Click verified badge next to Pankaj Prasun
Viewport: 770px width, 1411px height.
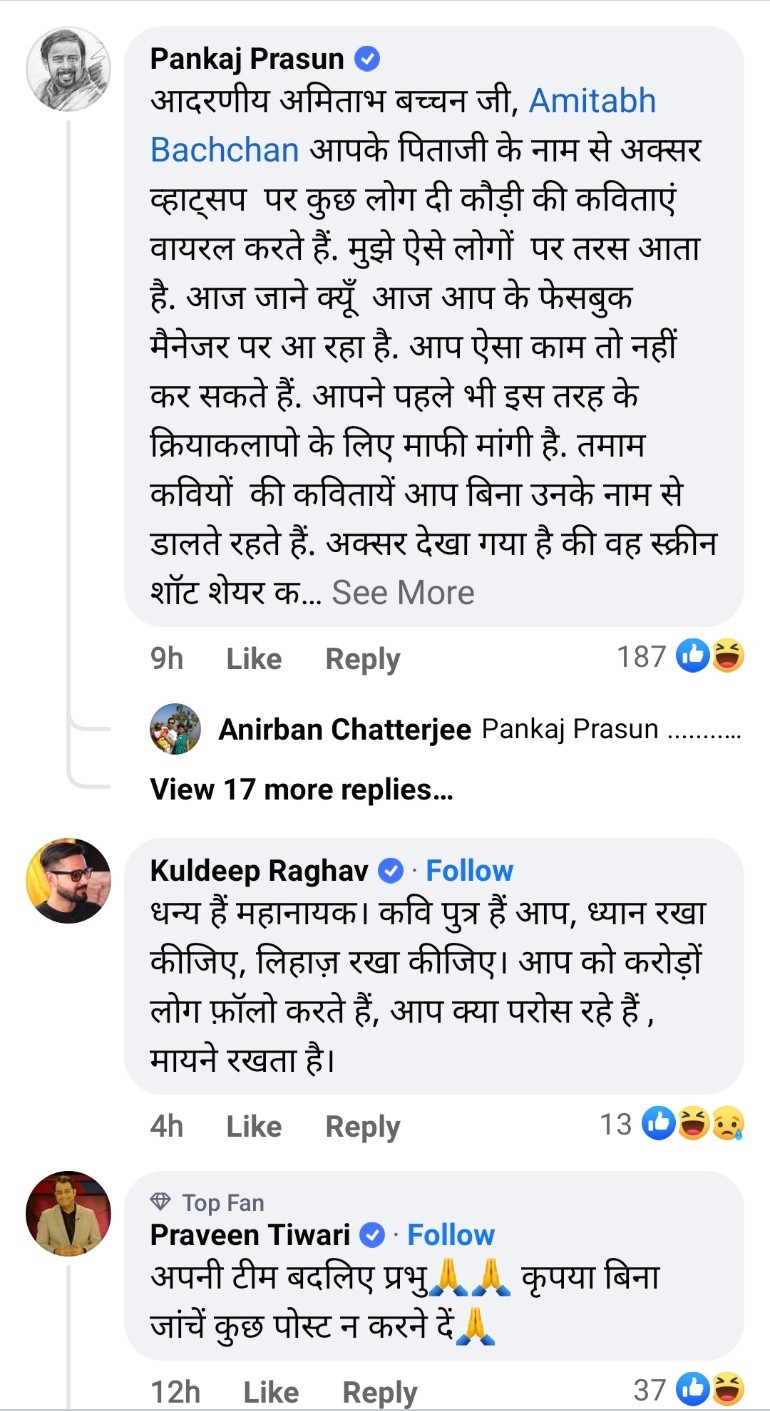(368, 59)
